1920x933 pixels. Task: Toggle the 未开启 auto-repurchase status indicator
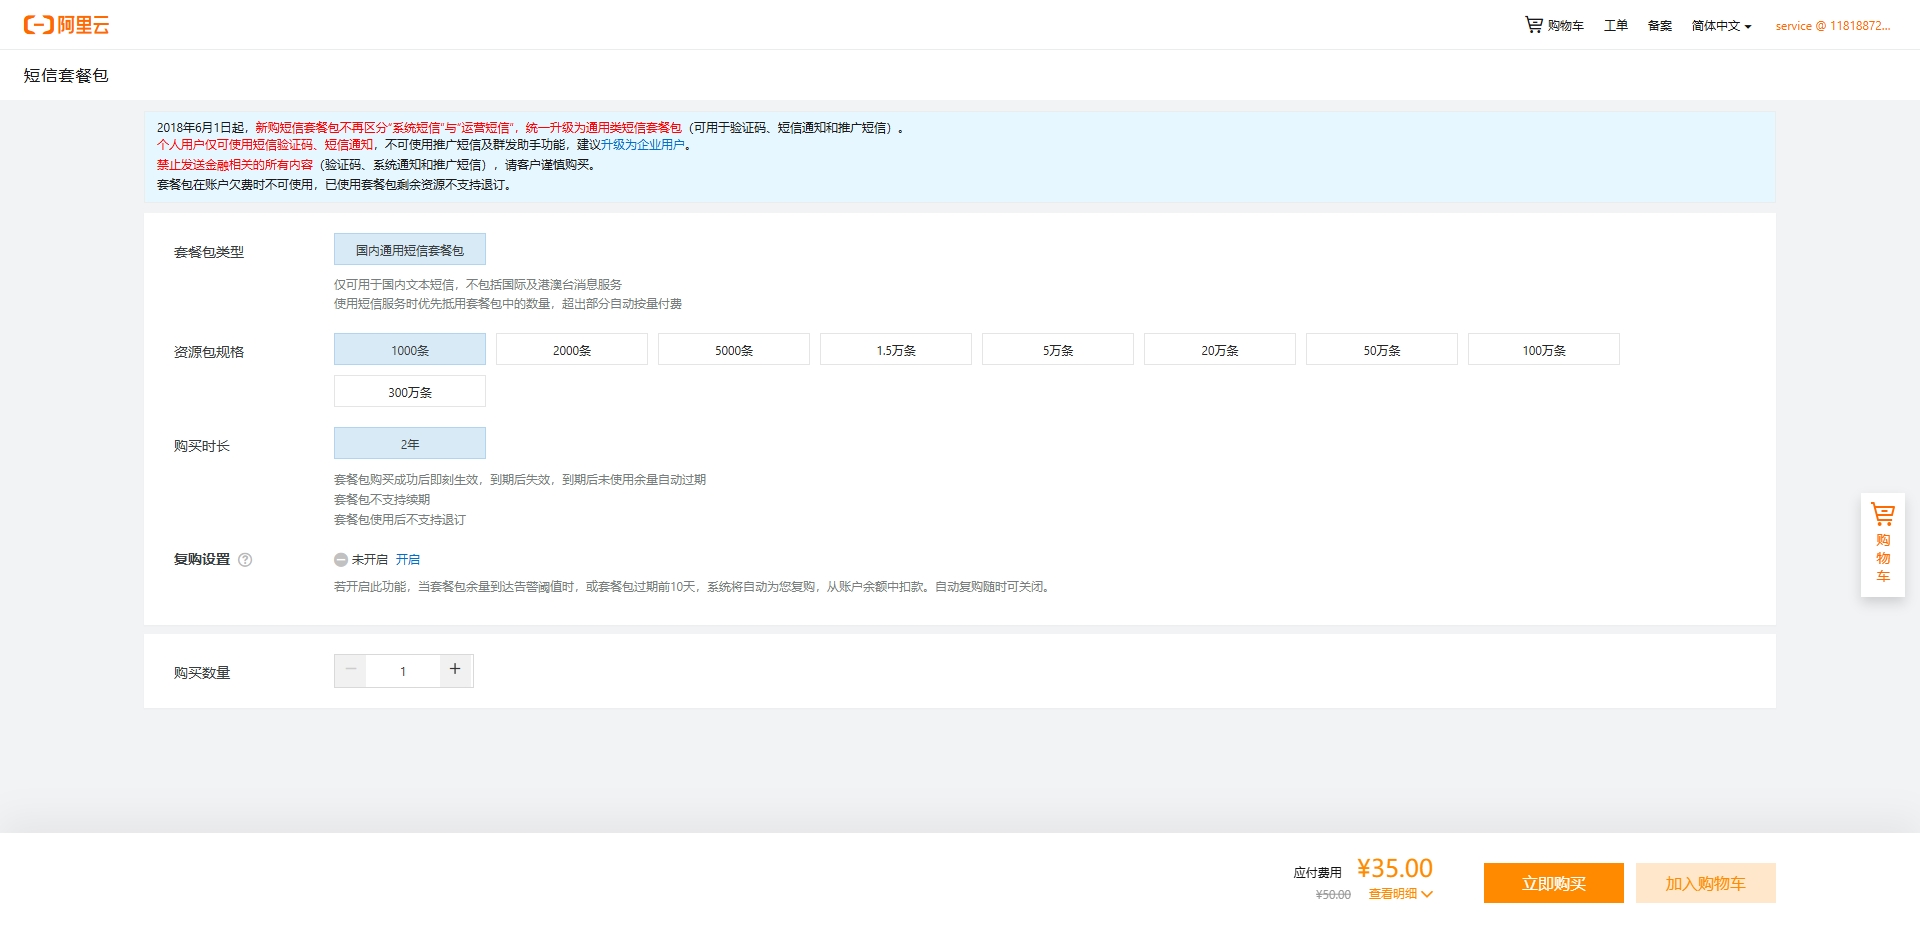point(341,560)
